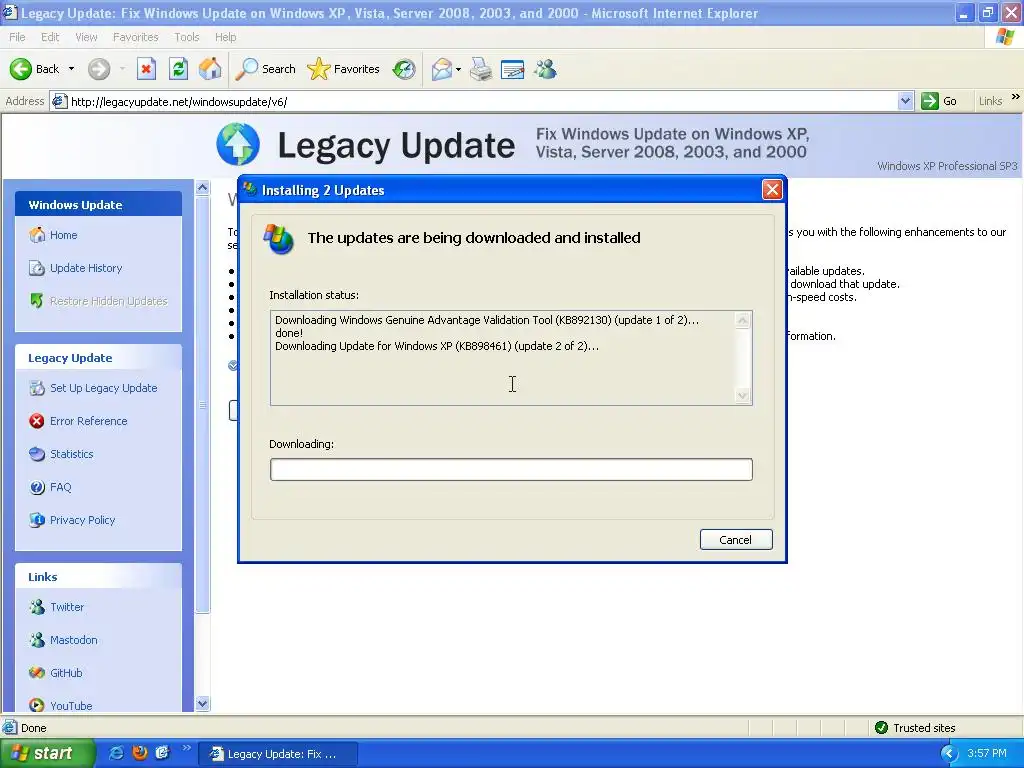Click the Cancel button in dialog
The height and width of the screenshot is (768, 1024).
tap(736, 539)
